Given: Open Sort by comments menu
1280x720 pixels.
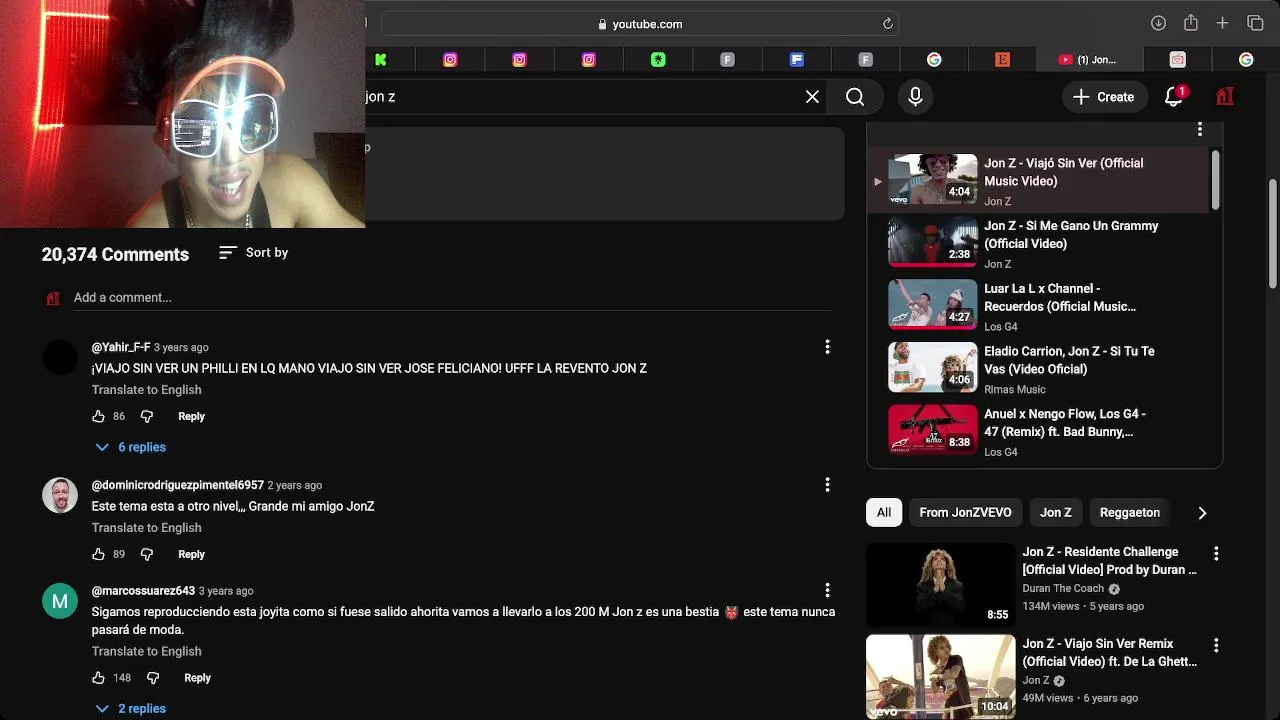Looking at the screenshot, I should pyautogui.click(x=253, y=253).
